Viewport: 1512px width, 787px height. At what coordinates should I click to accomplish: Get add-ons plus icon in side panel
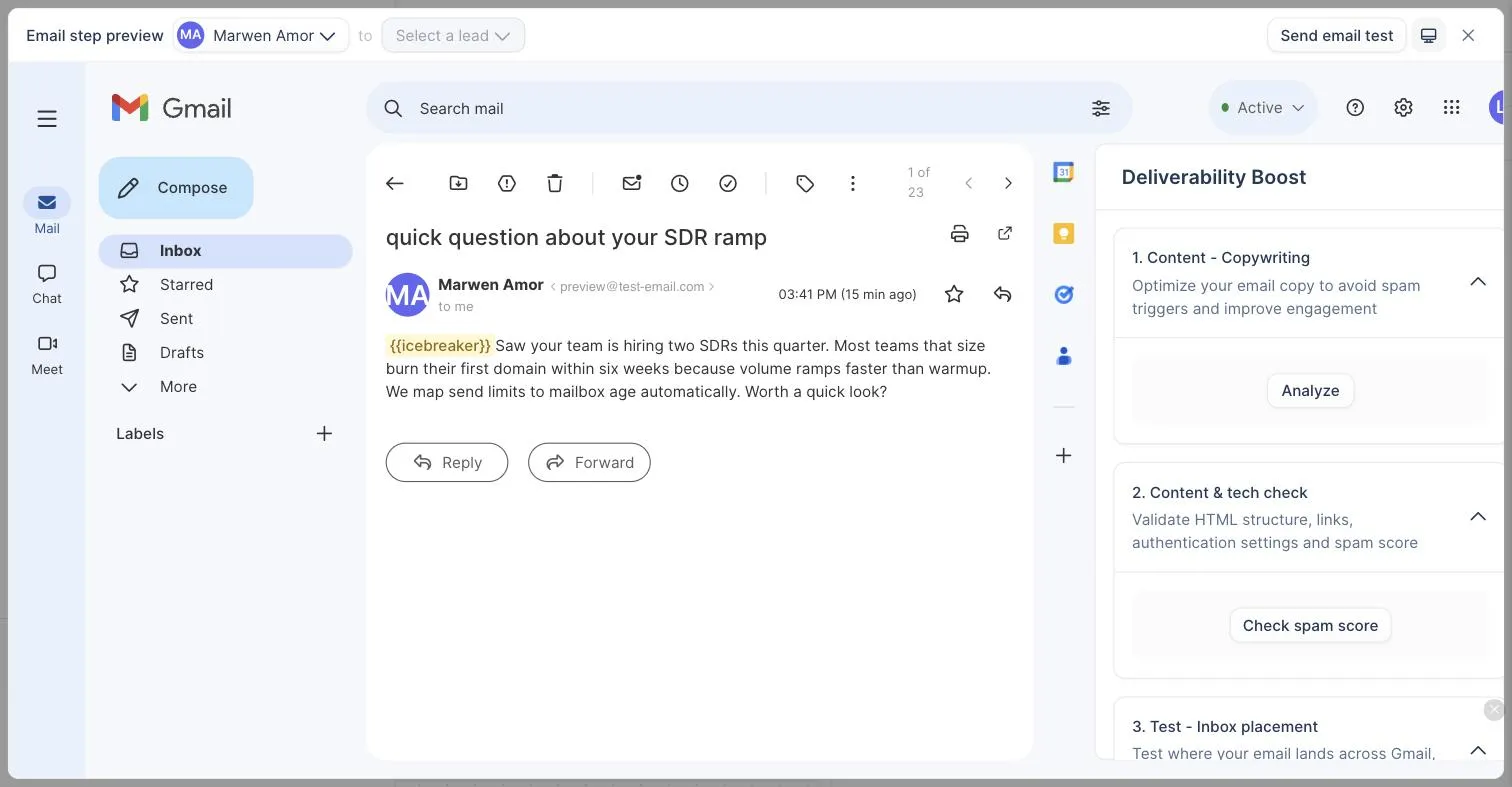click(1064, 455)
